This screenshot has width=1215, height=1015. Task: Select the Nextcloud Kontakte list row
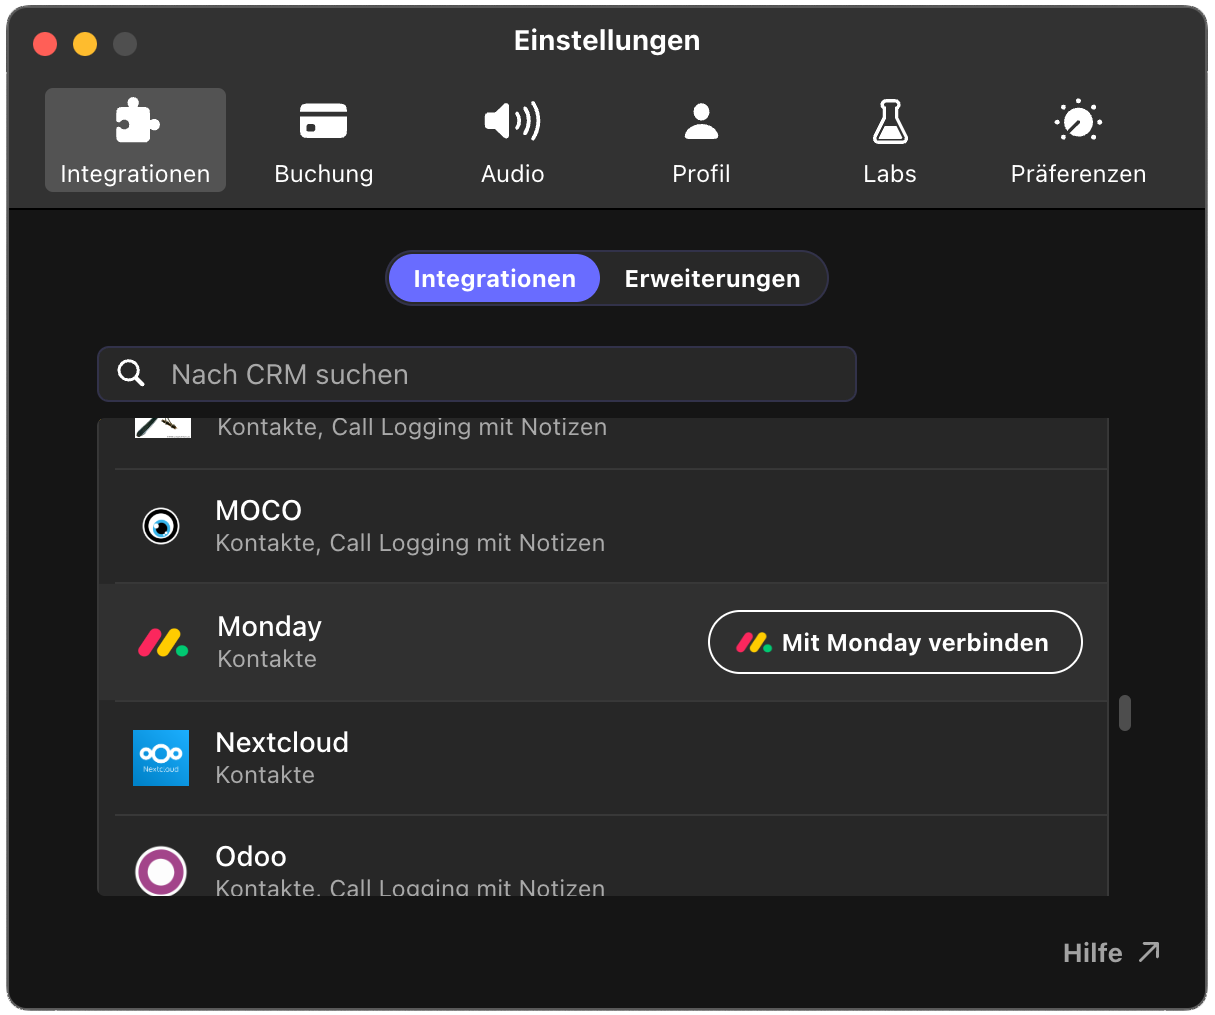coord(603,758)
